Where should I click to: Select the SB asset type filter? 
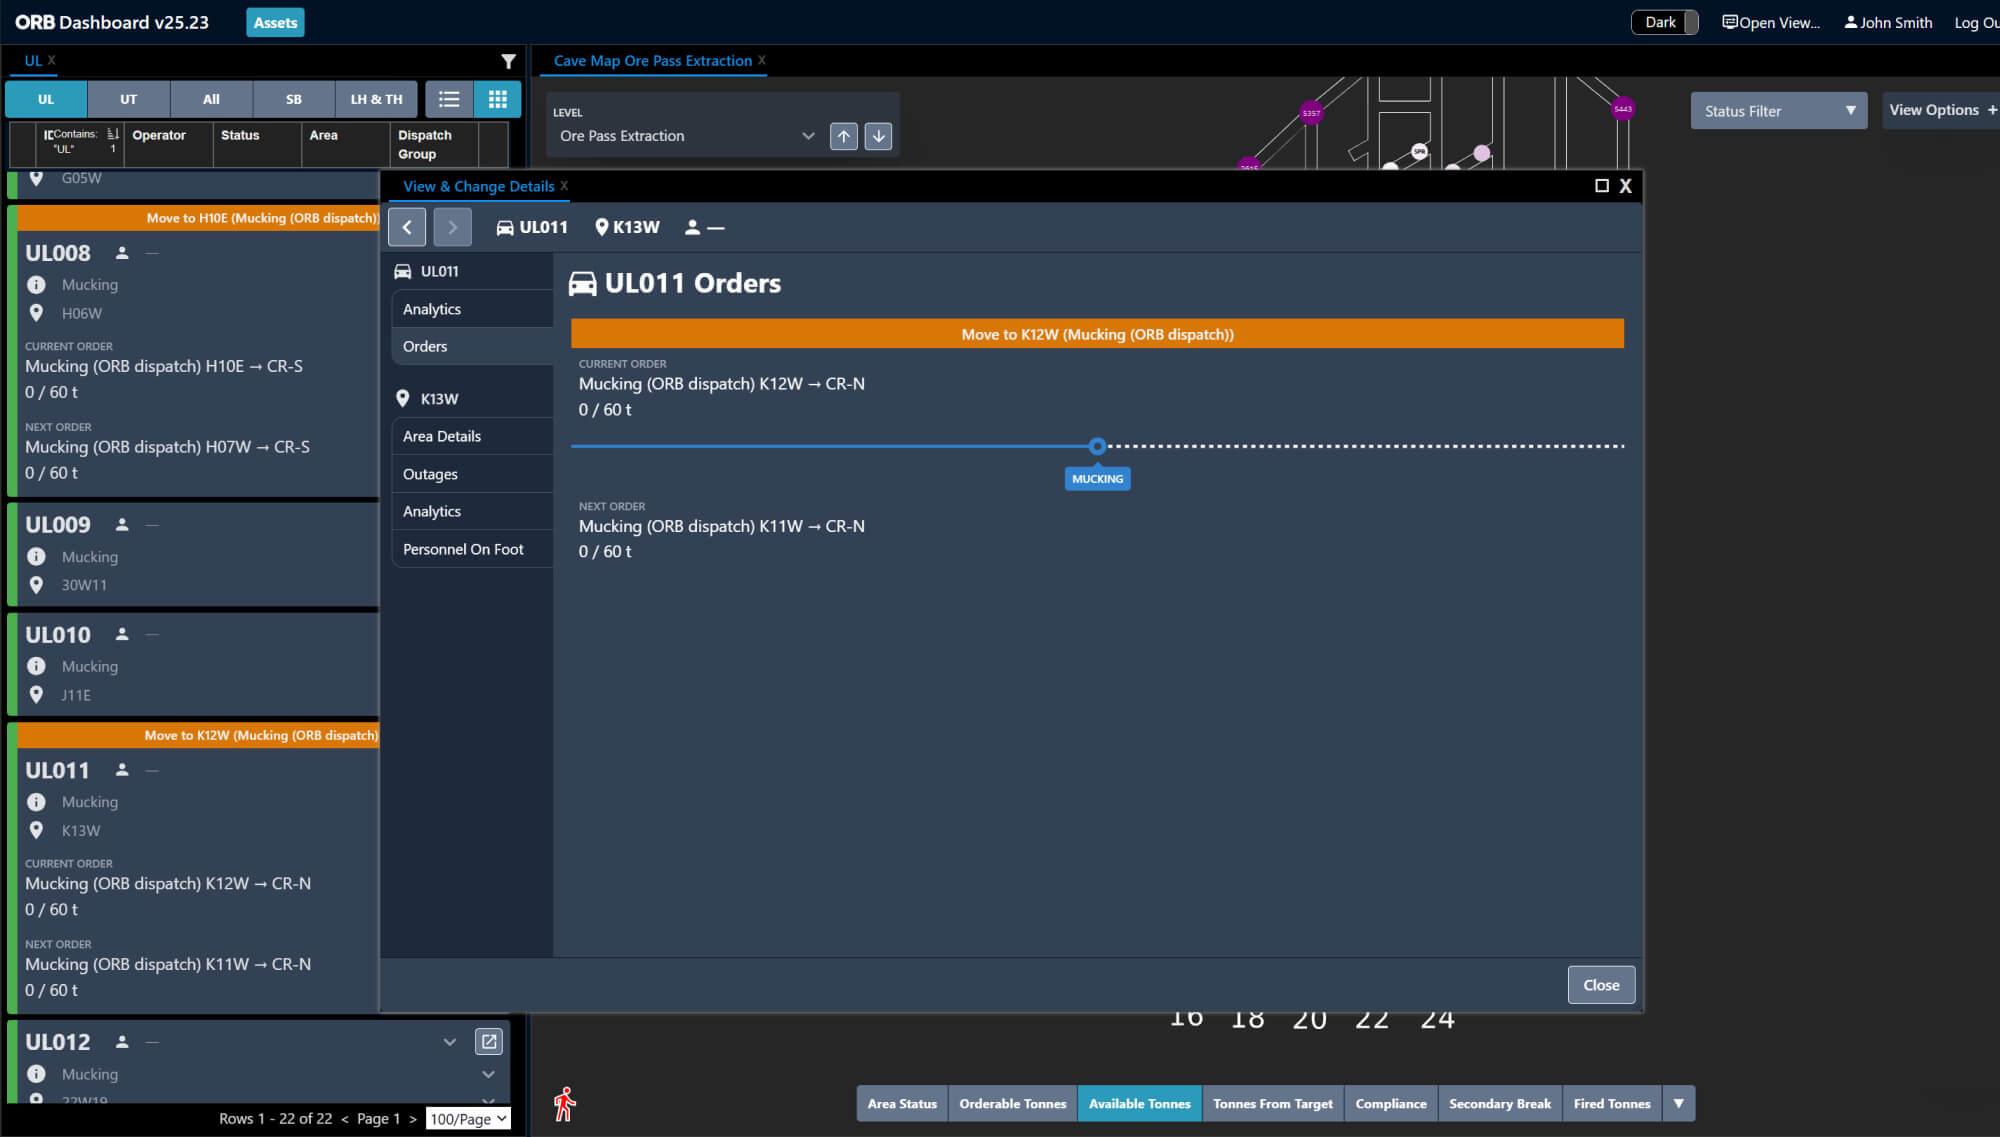point(294,99)
